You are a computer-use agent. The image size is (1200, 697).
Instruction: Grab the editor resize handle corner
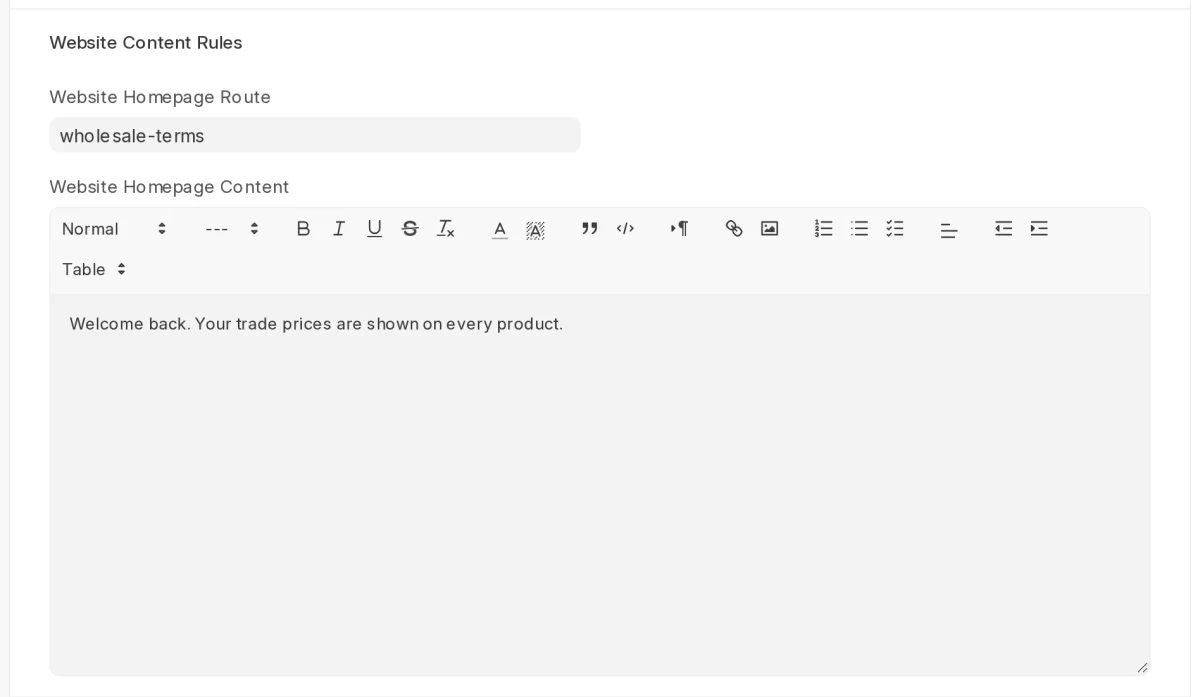click(x=1142, y=667)
